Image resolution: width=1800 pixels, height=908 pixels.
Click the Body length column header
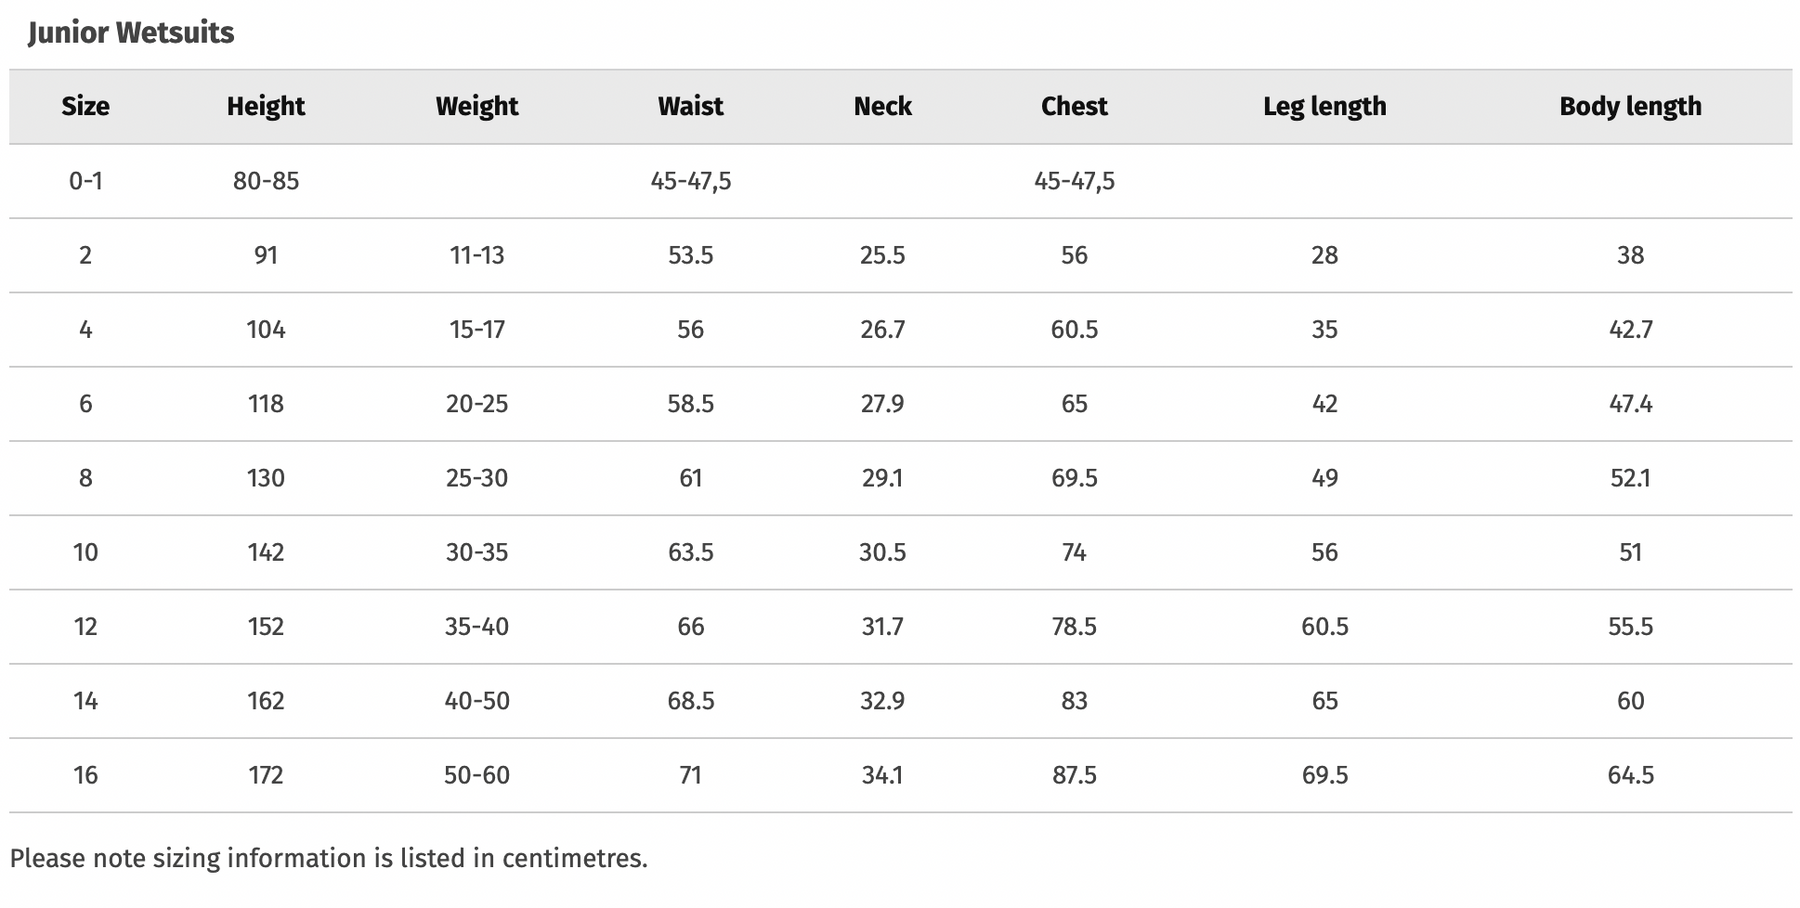pyautogui.click(x=1630, y=106)
